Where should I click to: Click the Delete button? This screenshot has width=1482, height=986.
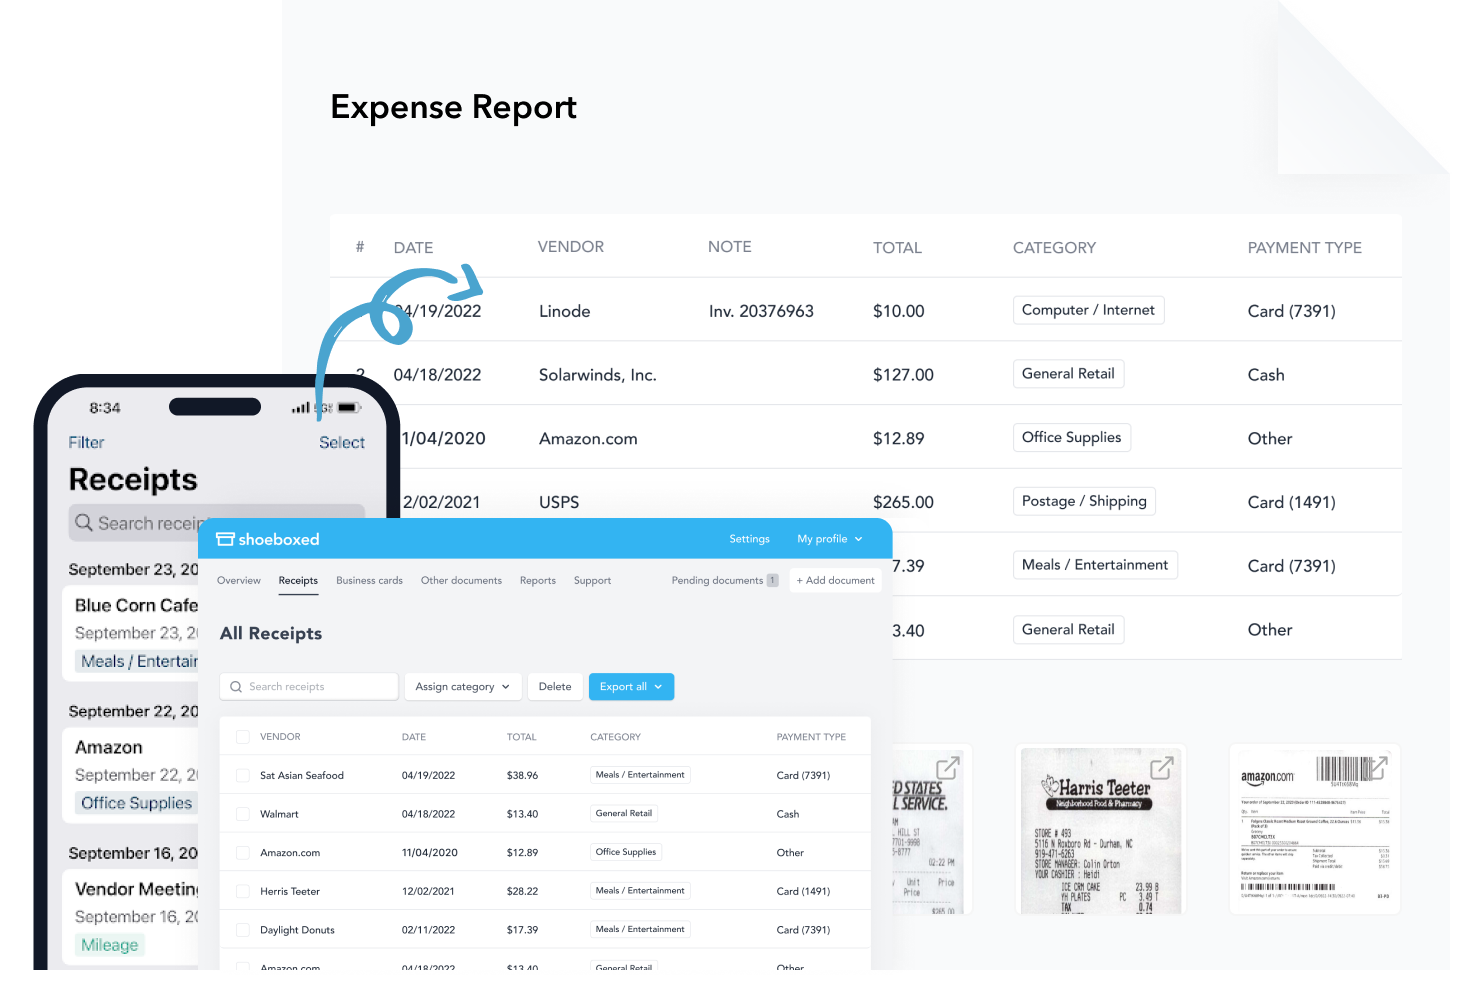click(555, 687)
